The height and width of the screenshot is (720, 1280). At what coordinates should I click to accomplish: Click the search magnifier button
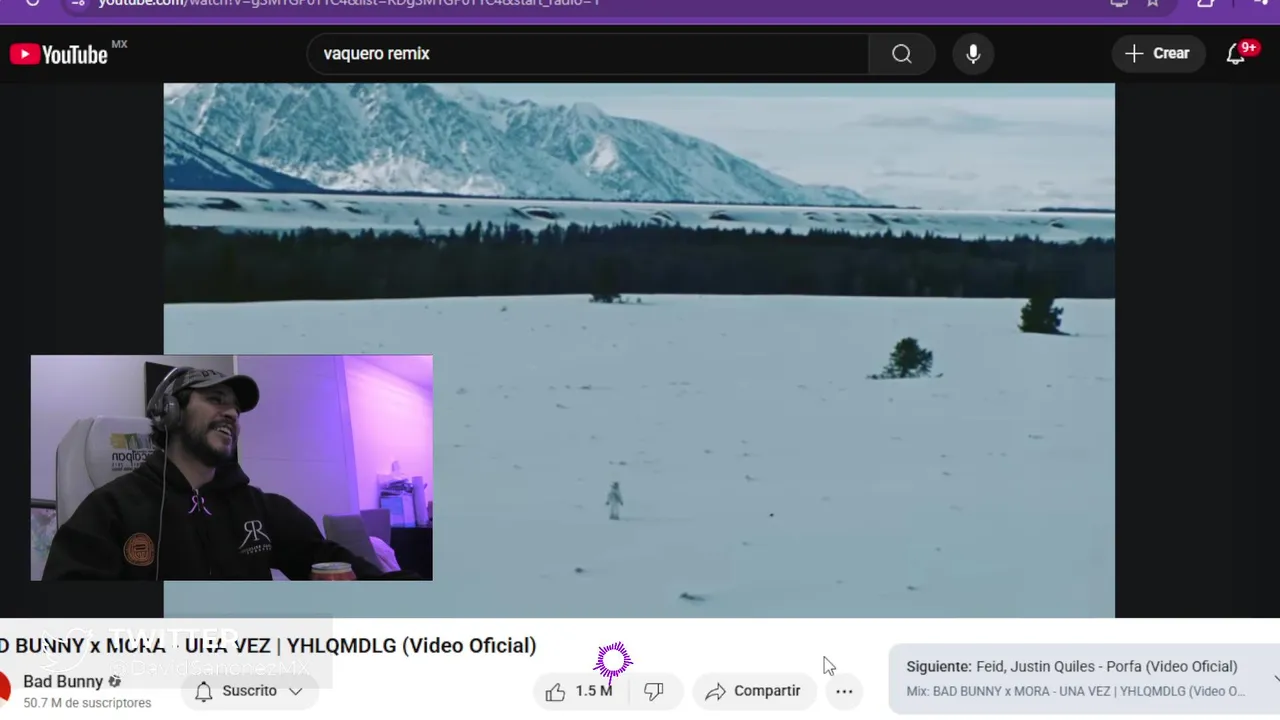pyautogui.click(x=902, y=54)
